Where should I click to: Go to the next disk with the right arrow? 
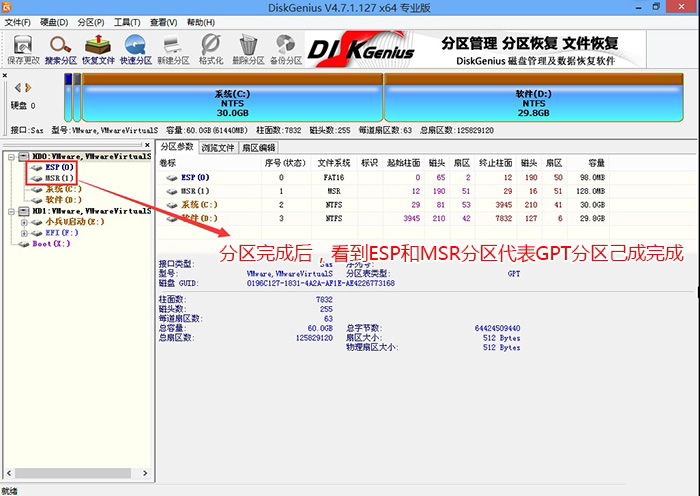(28, 88)
